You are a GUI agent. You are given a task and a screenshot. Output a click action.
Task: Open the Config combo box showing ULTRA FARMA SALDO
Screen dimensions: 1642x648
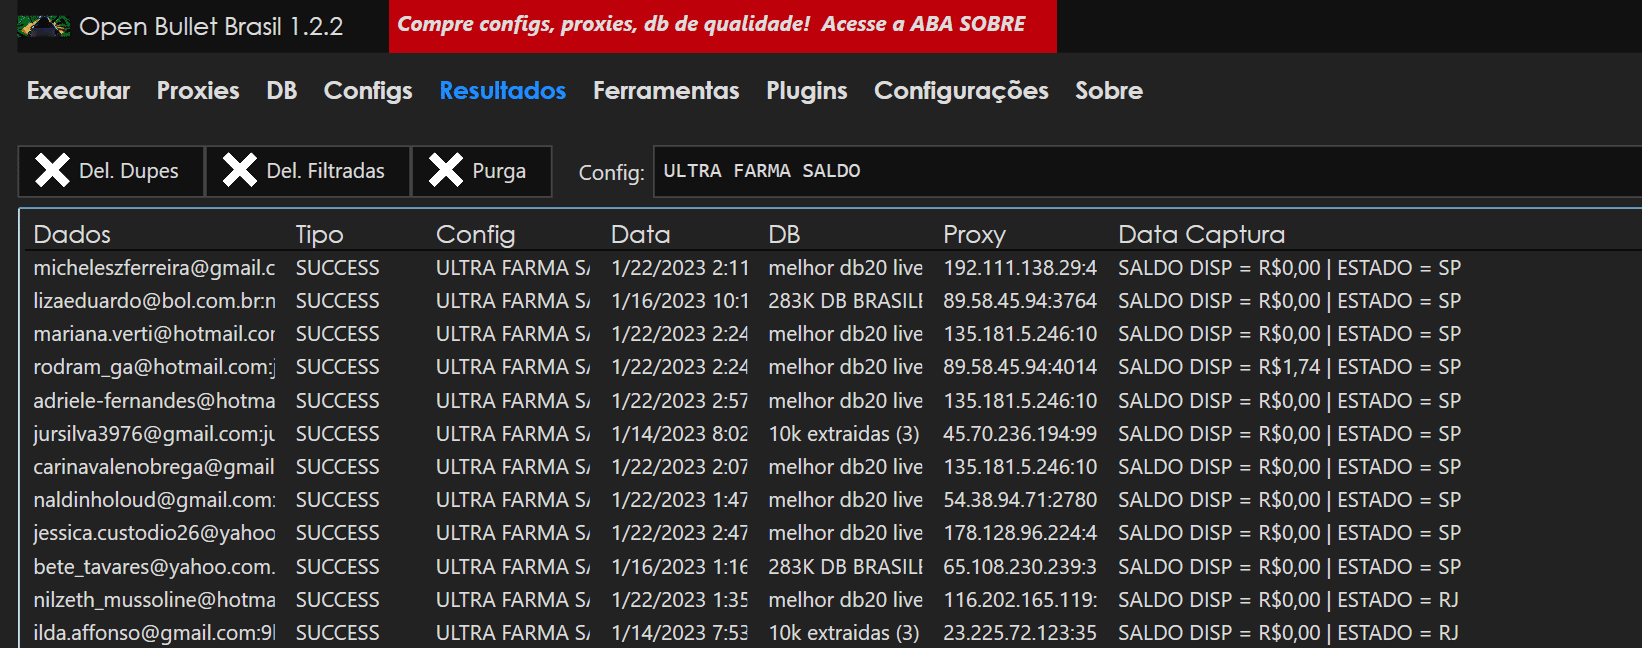tap(1145, 171)
